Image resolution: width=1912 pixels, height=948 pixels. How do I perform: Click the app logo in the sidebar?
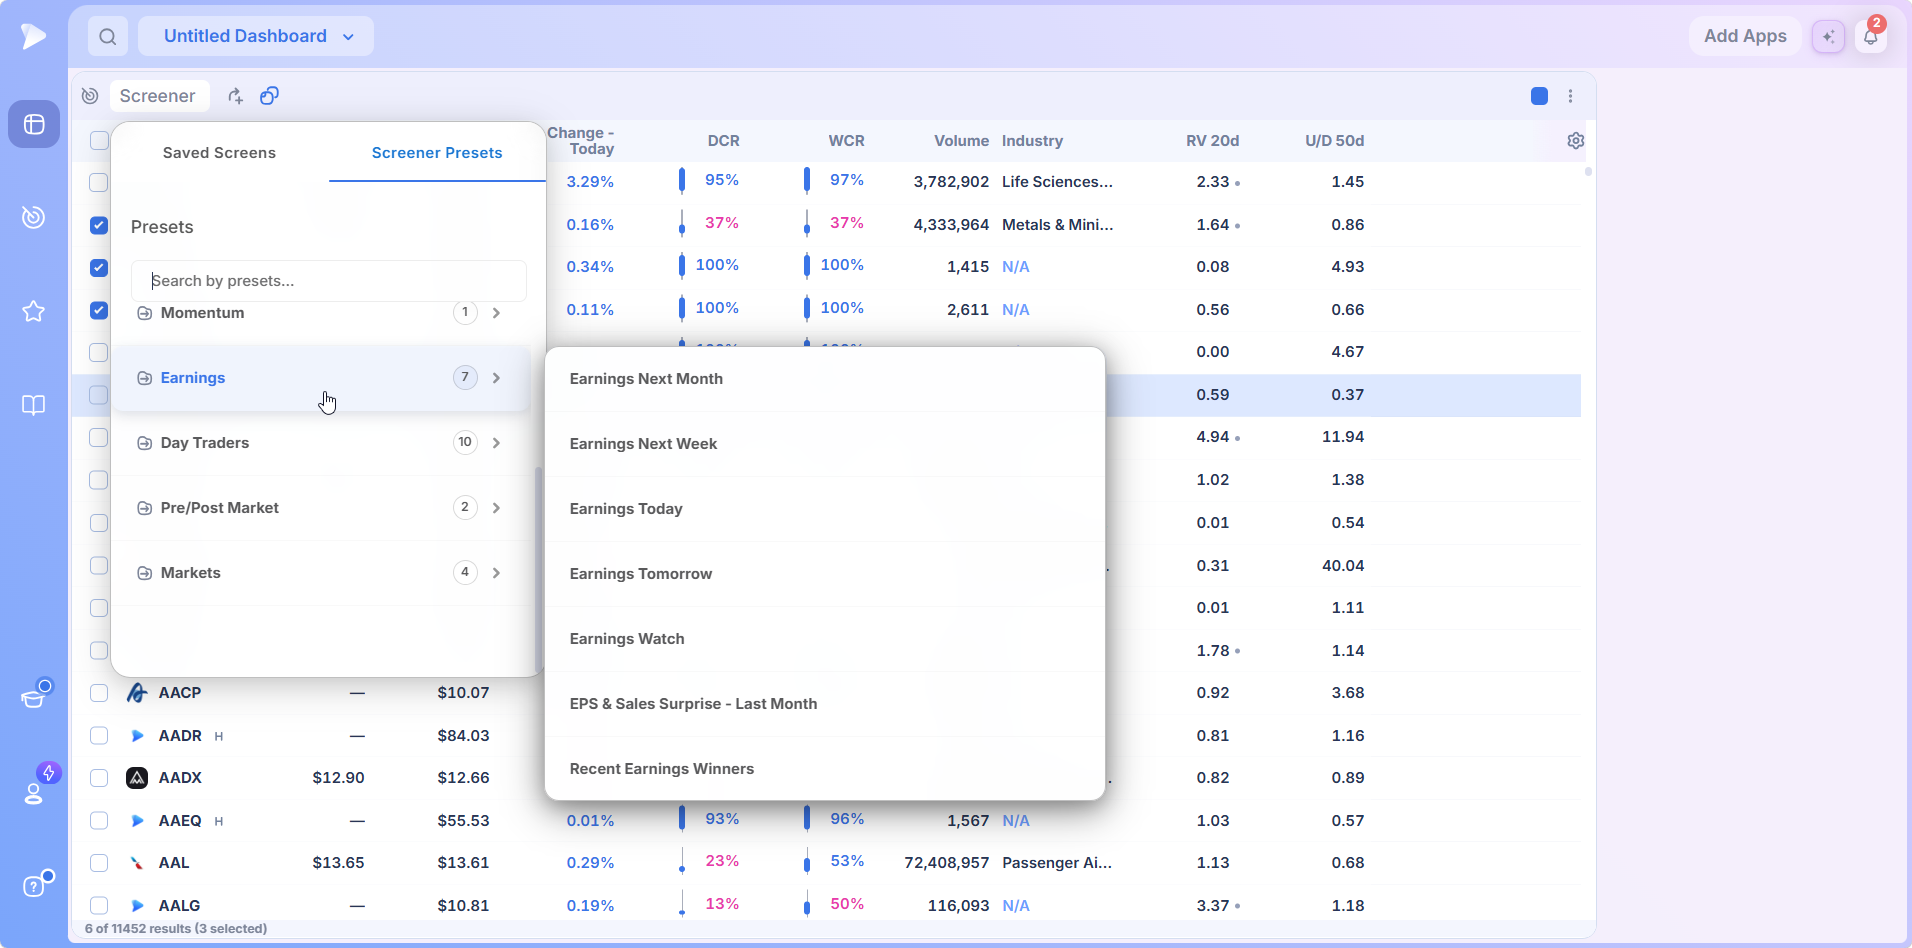tap(33, 36)
